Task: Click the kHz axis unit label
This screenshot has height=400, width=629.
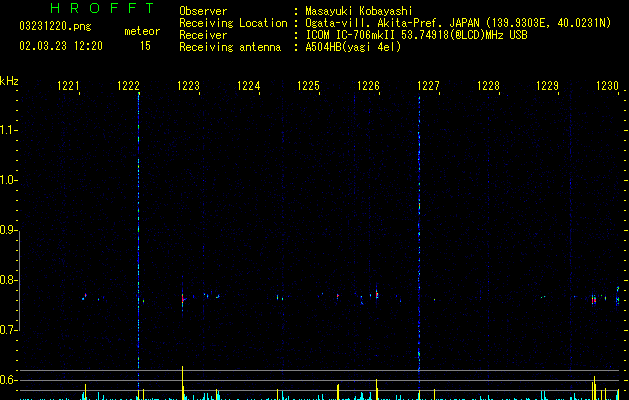Action: tap(9, 81)
